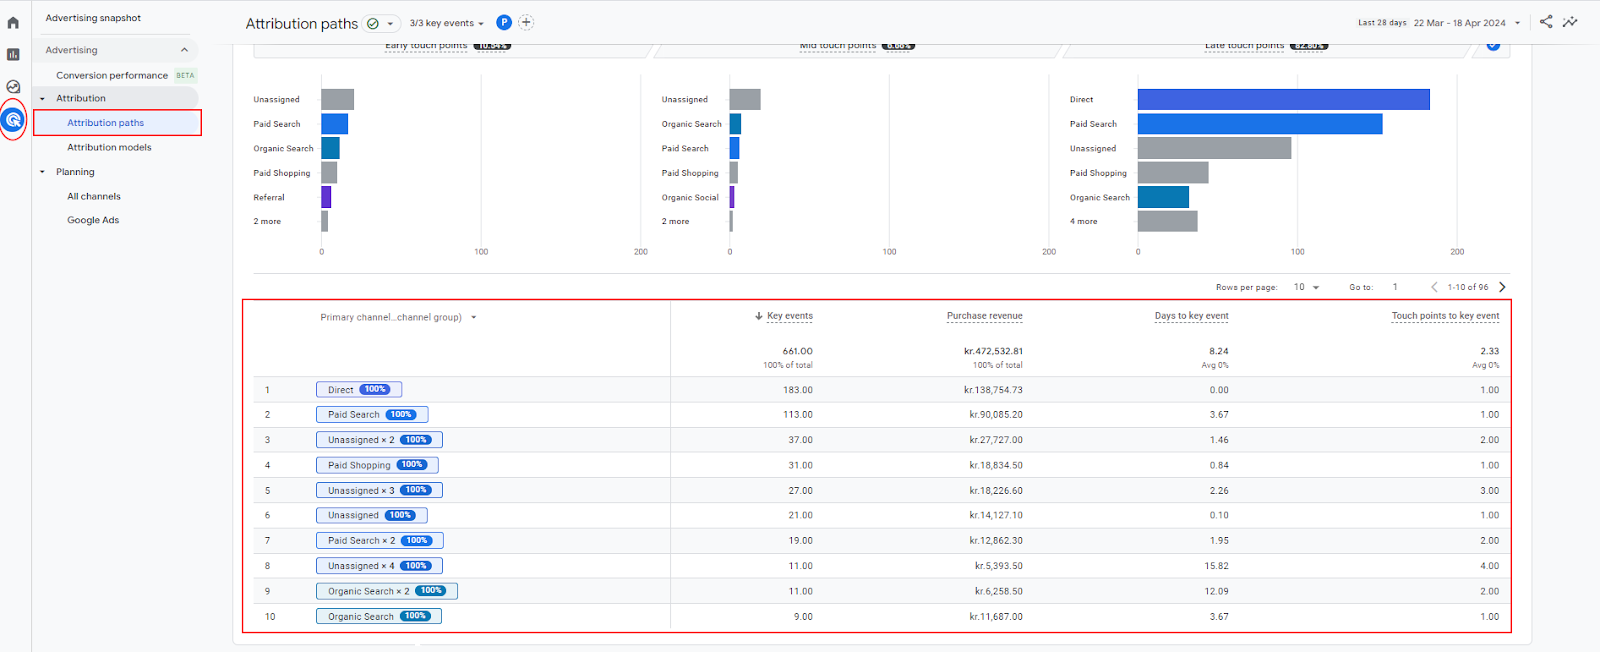Screen dimensions: 1600x652
Task: Open the Advertising snapshot link
Action: point(93,18)
